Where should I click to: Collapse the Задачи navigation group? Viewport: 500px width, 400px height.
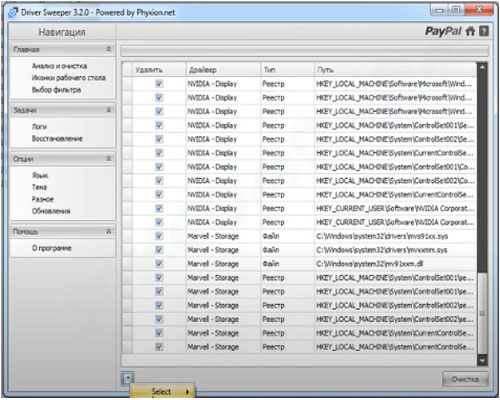click(x=109, y=110)
